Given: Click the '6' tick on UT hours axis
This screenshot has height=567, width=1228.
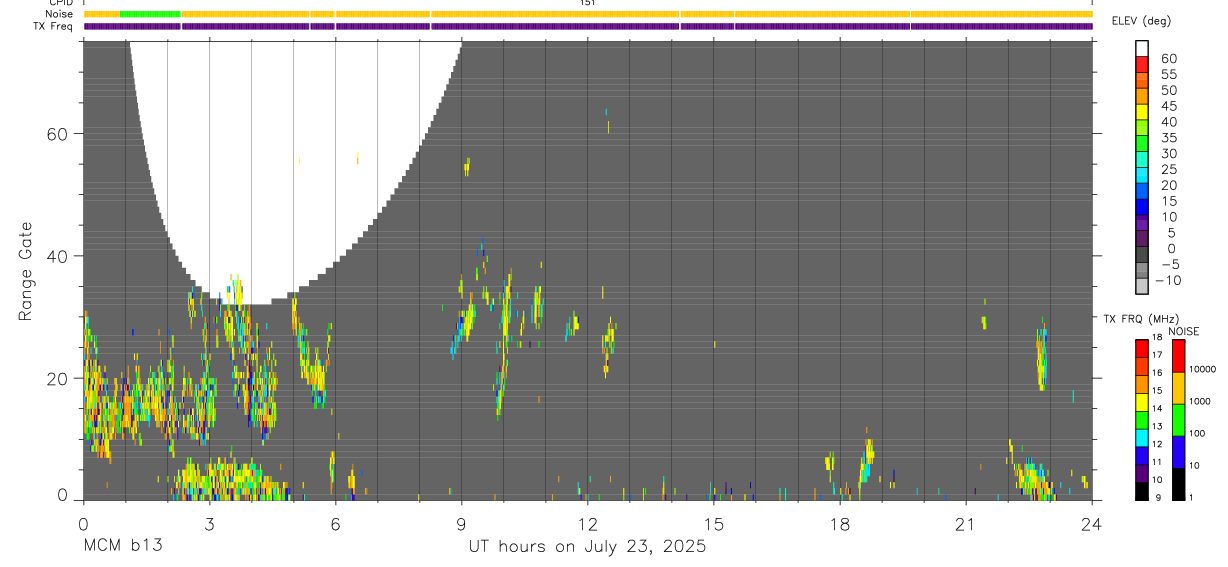Looking at the screenshot, I should (x=335, y=524).
